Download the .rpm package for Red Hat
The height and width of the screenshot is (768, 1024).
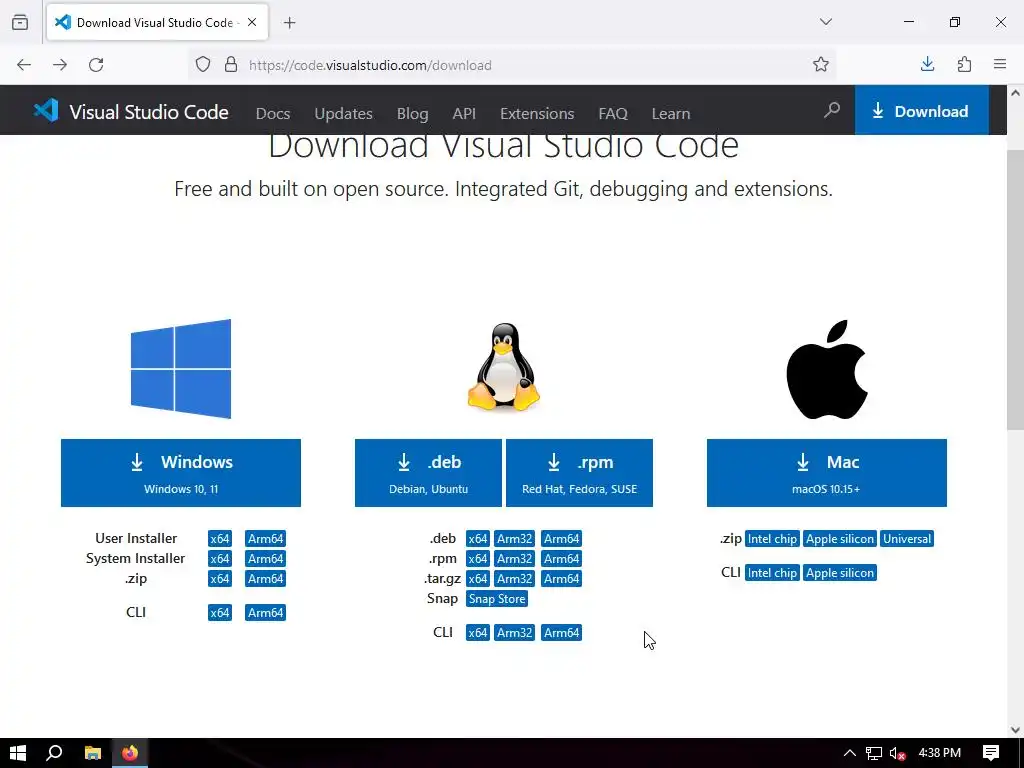(579, 473)
